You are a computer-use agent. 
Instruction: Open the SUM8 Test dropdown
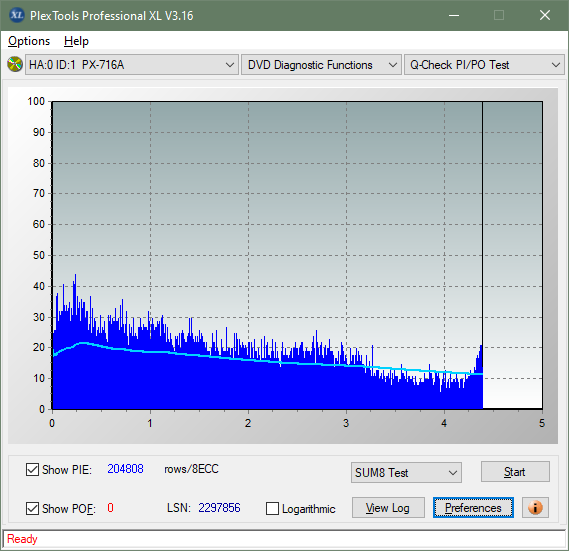point(406,473)
